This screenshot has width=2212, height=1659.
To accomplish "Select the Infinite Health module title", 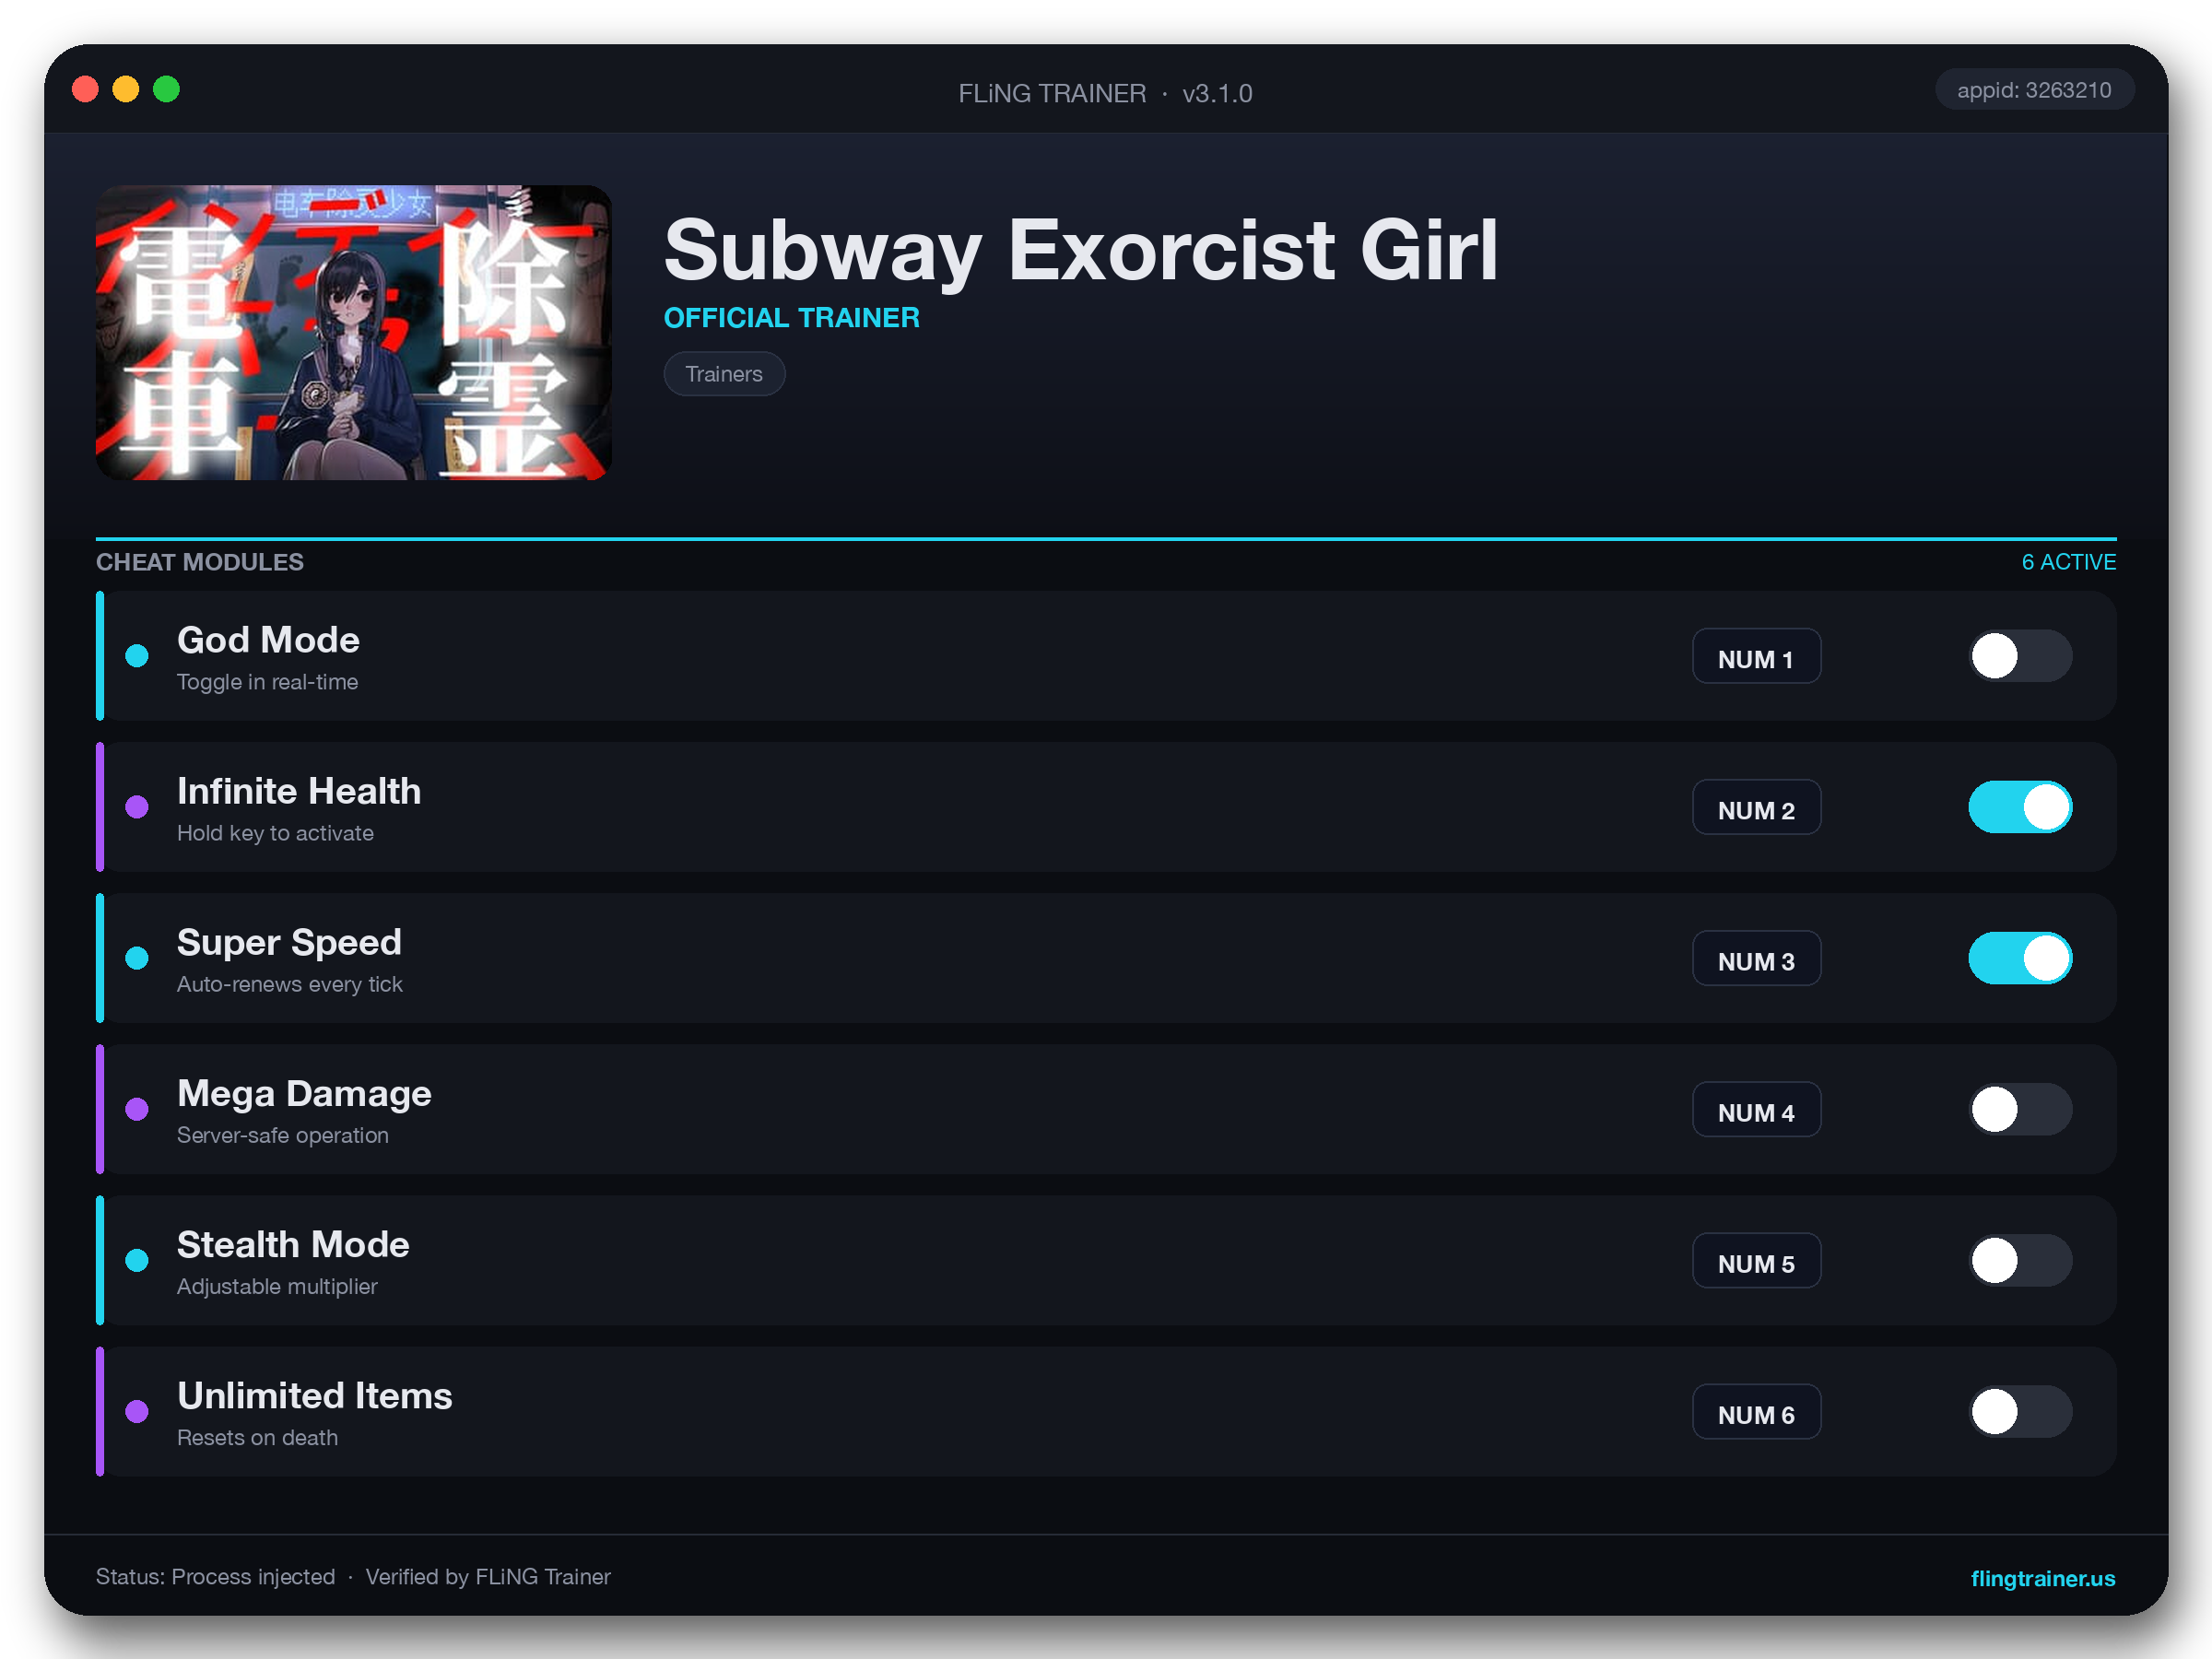I will tap(299, 791).
